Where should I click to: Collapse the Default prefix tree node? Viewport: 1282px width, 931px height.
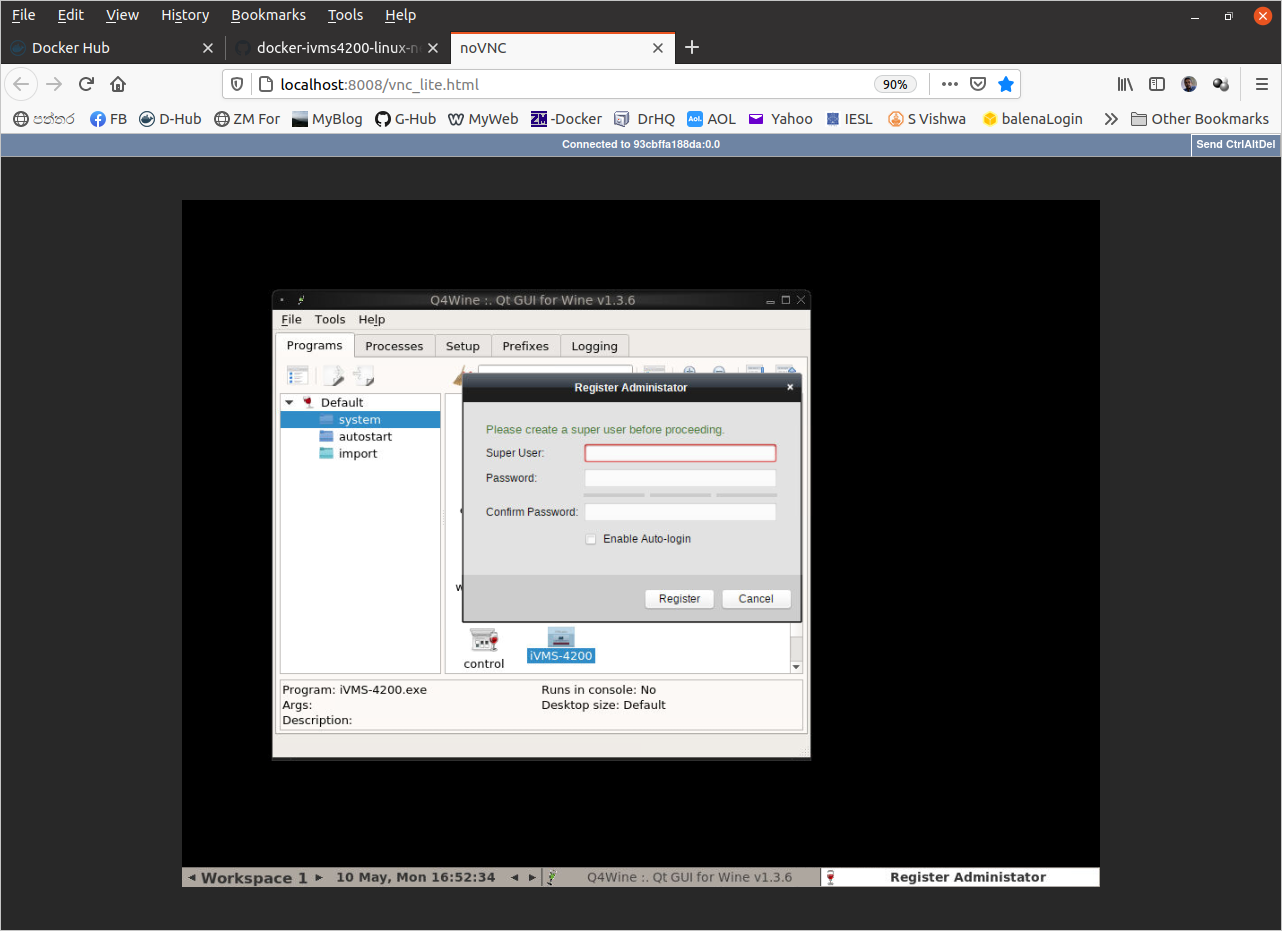tap(290, 402)
